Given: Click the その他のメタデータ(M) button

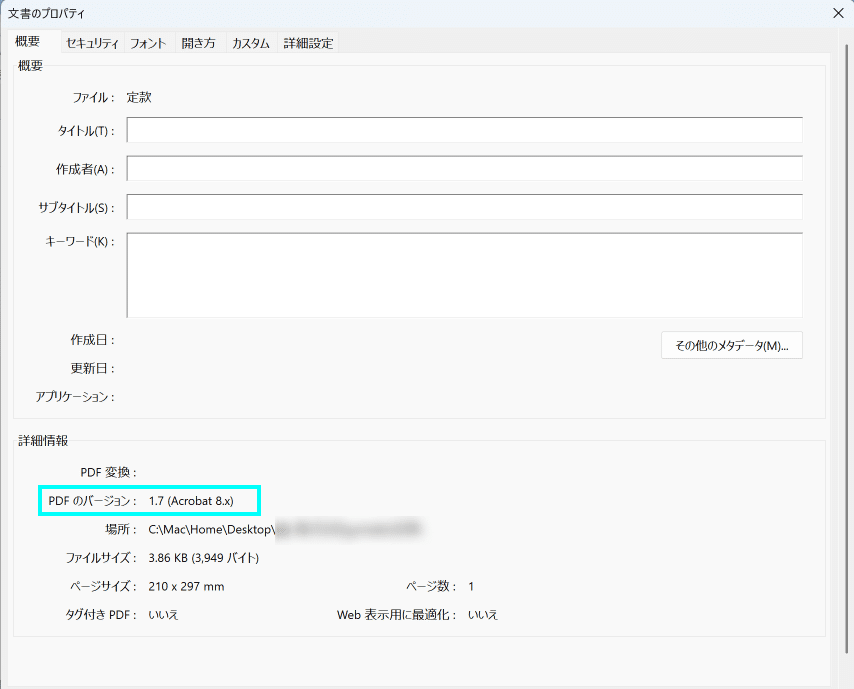Looking at the screenshot, I should [731, 345].
